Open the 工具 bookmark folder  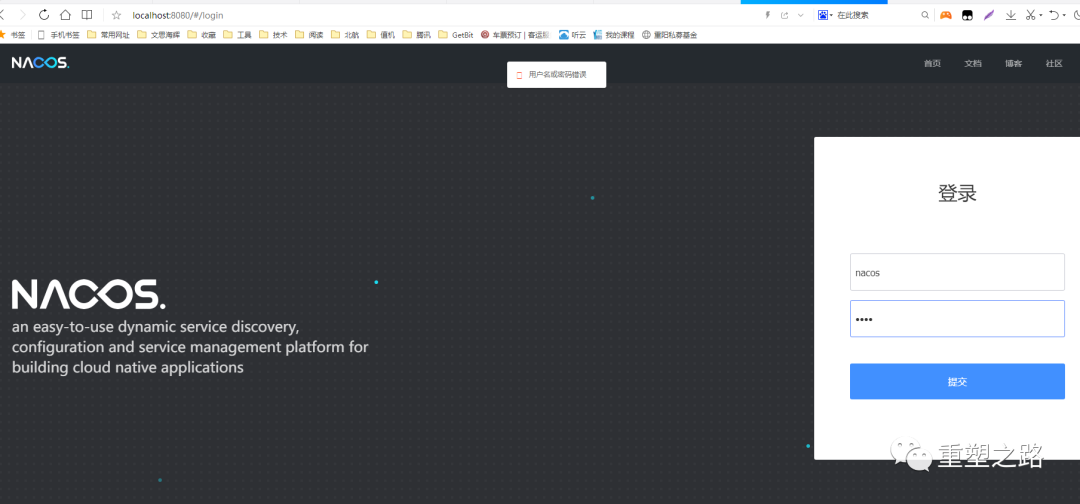238,34
